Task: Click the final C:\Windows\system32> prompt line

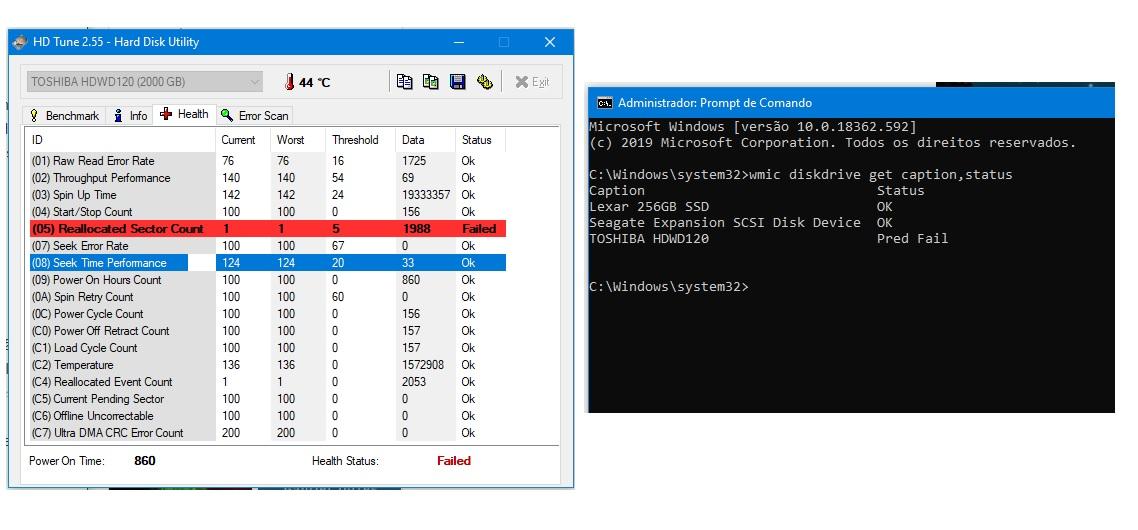Action: 668,286
